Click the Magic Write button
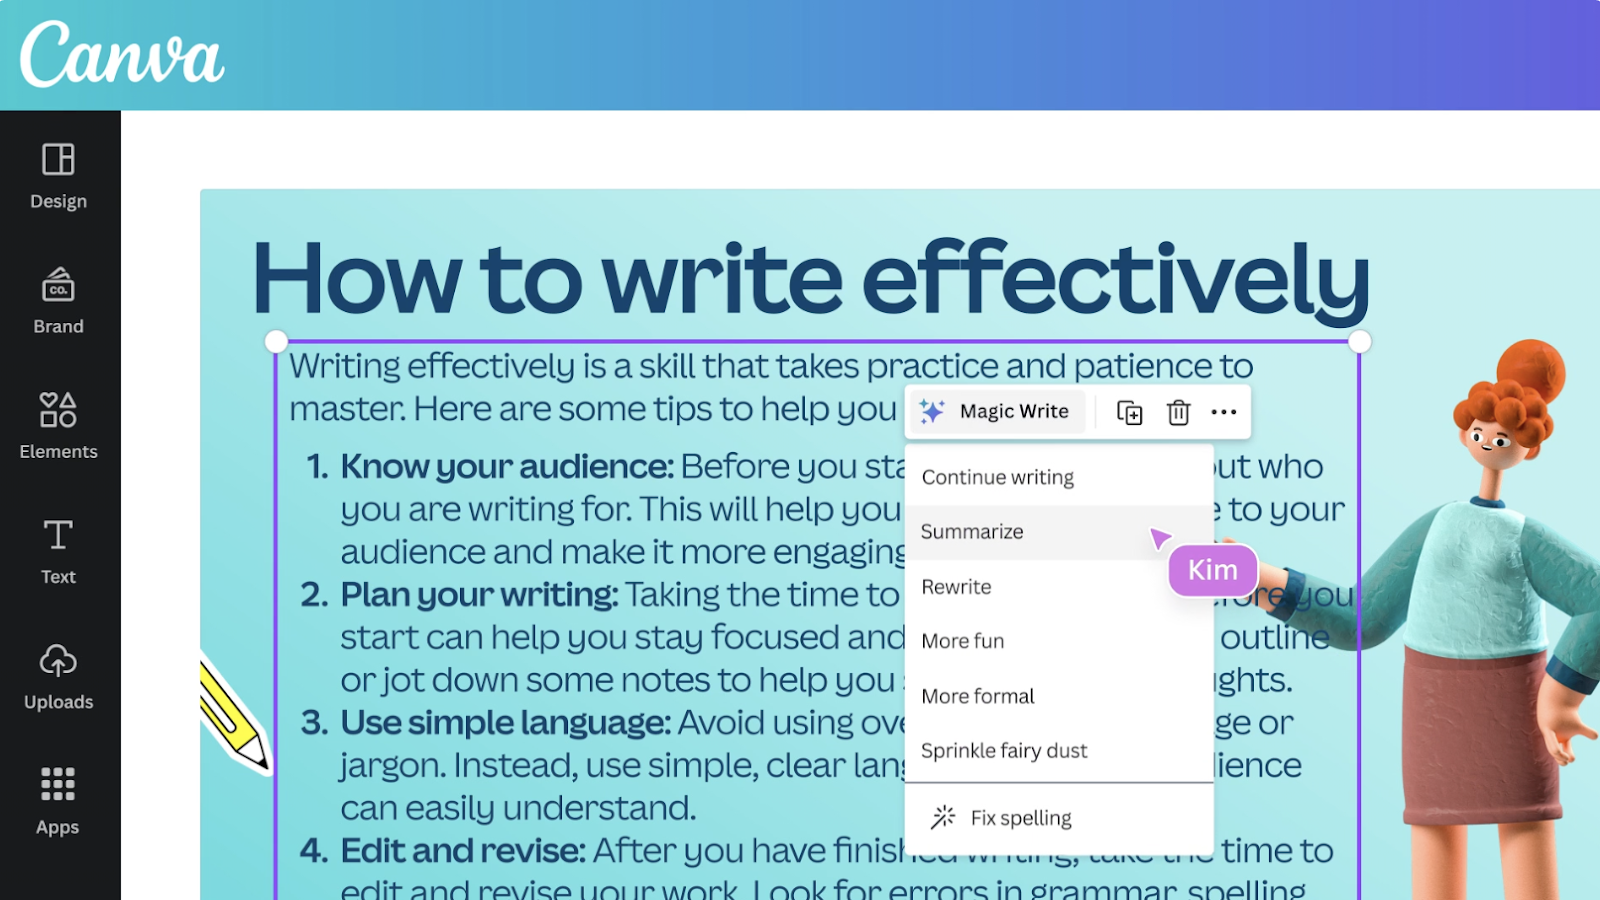This screenshot has width=1600, height=900. (996, 411)
